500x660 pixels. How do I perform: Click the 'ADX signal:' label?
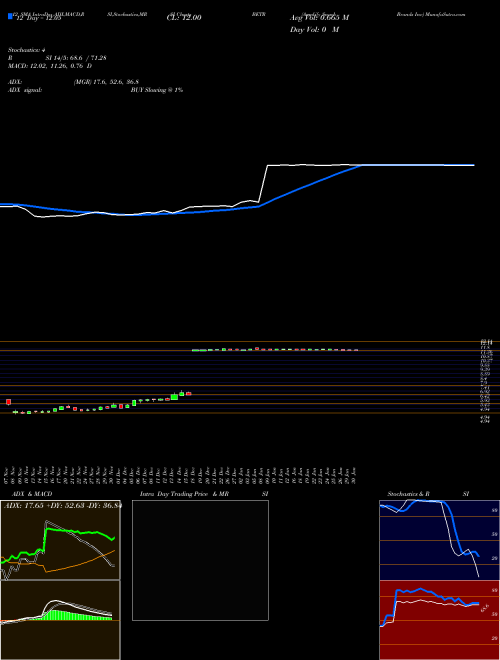pos(25,90)
